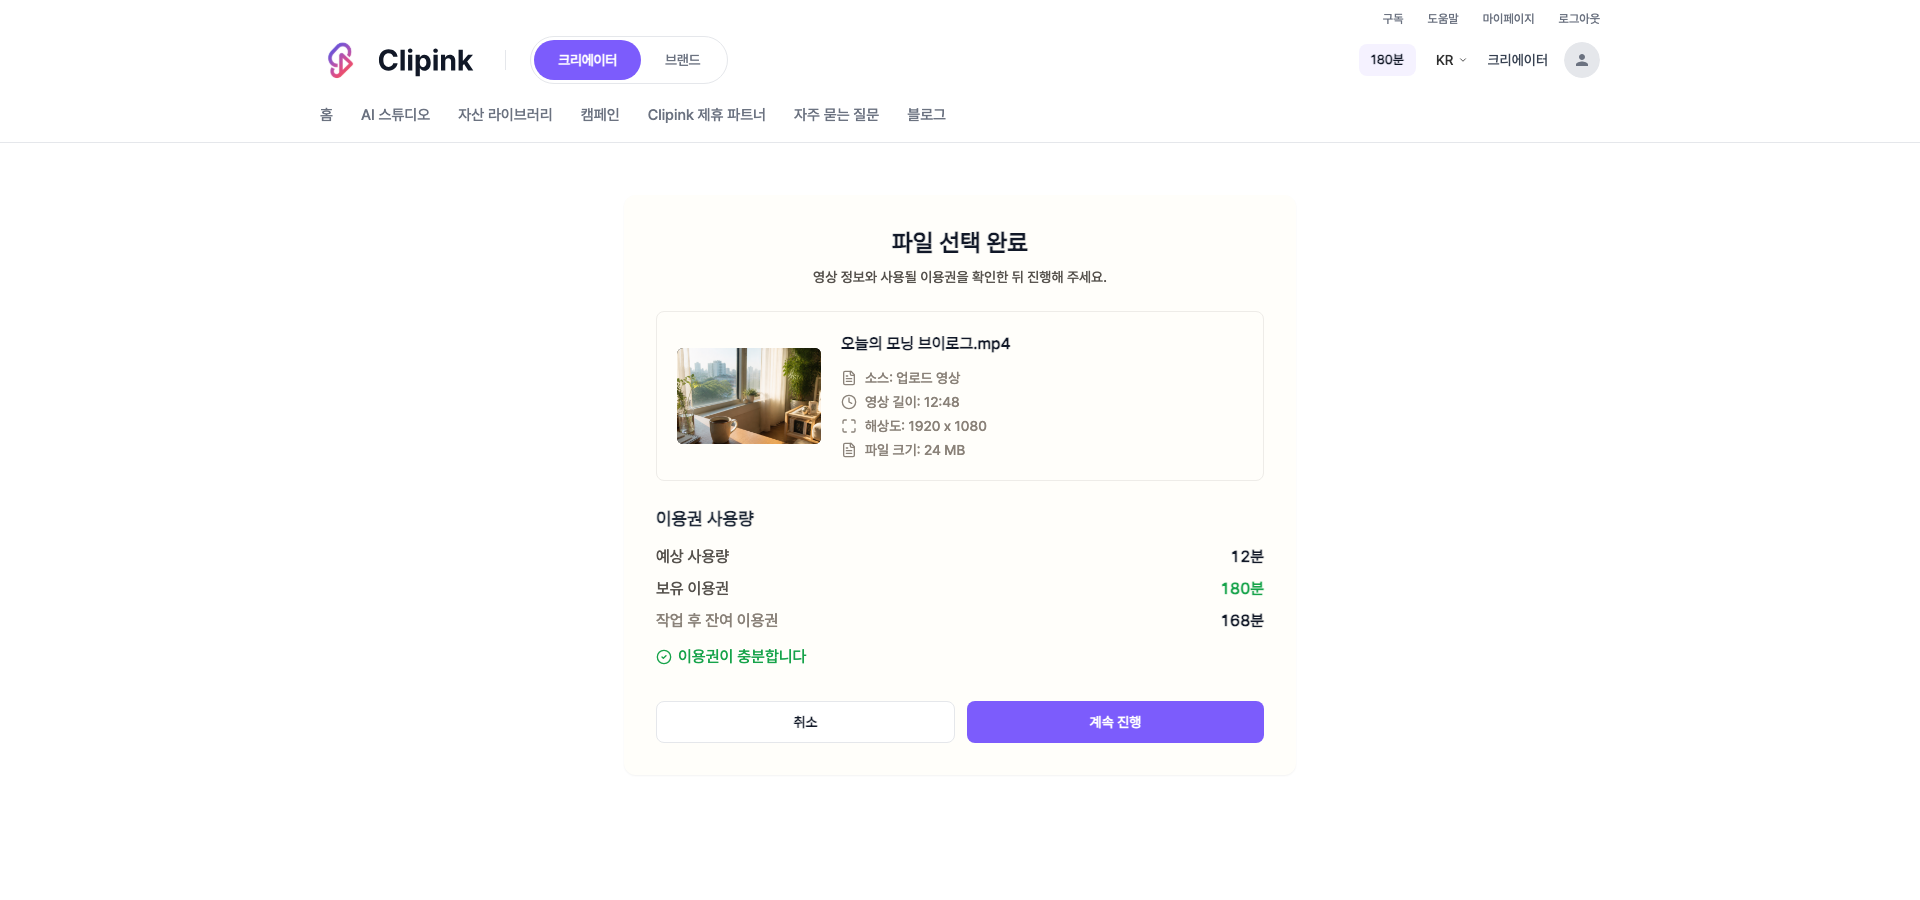Viewport: 1920px width, 900px height.
Task: Click the Clipink logo icon
Action: 340,60
